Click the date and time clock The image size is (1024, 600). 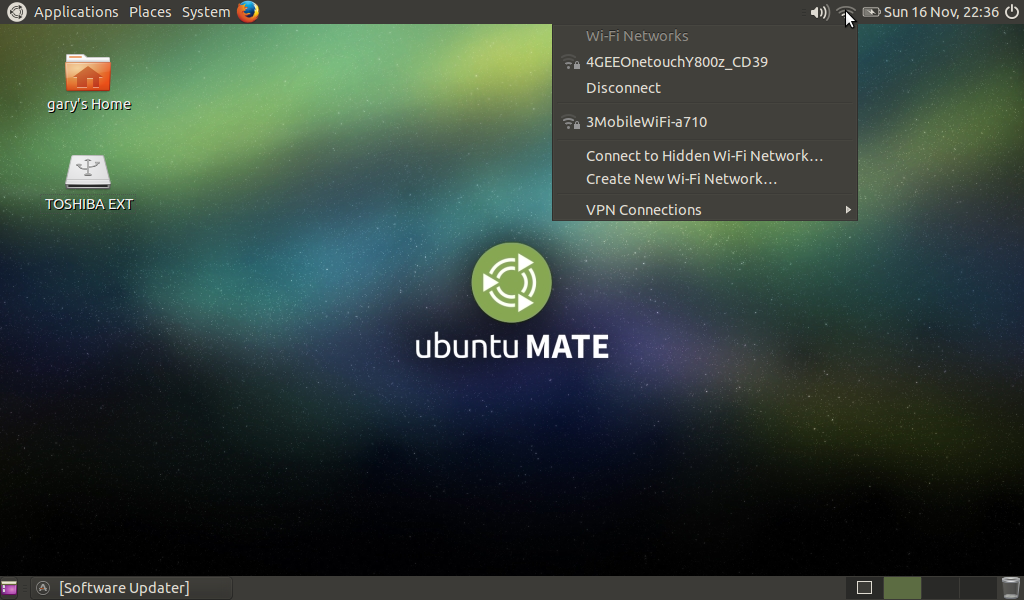pos(941,12)
